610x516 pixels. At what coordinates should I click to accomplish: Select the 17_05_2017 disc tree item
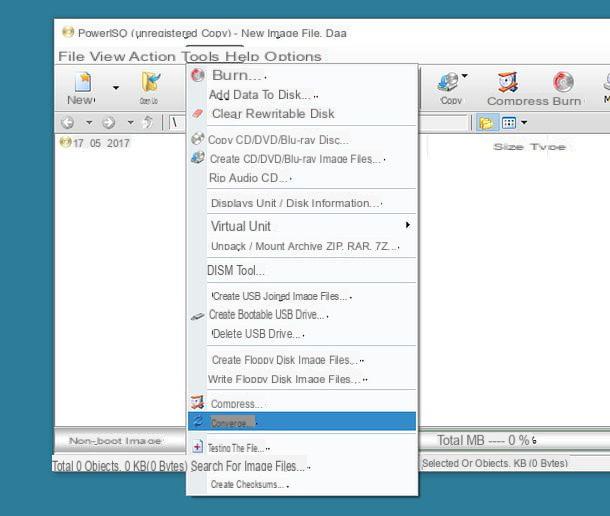pyautogui.click(x=95, y=143)
